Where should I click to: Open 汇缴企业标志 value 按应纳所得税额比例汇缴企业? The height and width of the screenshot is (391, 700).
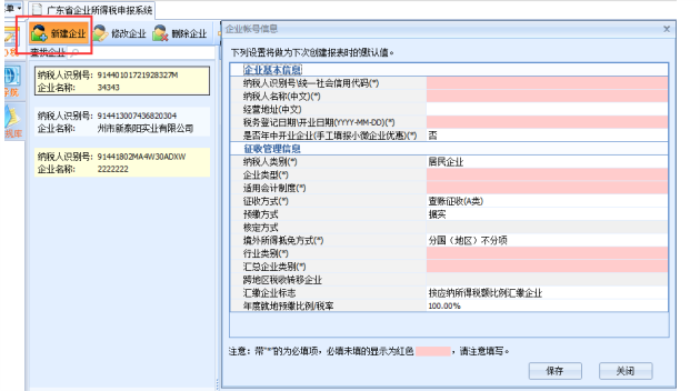[x=547, y=293]
